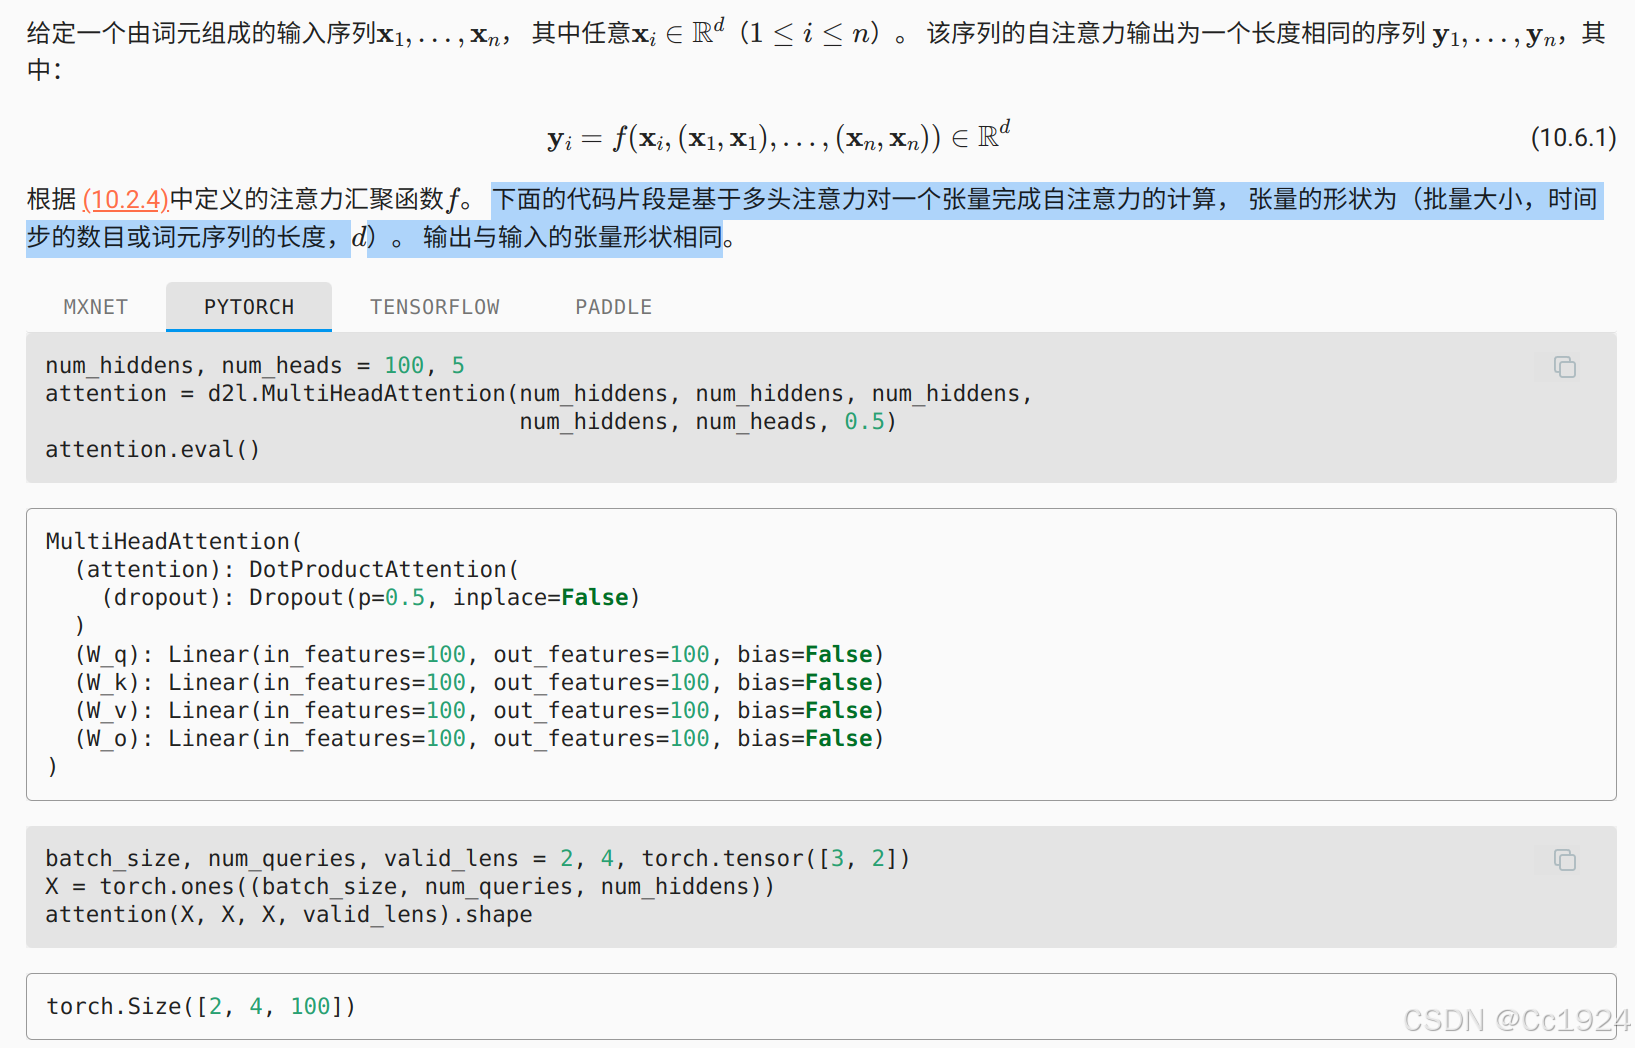This screenshot has height=1048, width=1635.
Task: Click the Dropout(p=0.5, inplace=False) line
Action: click(371, 597)
